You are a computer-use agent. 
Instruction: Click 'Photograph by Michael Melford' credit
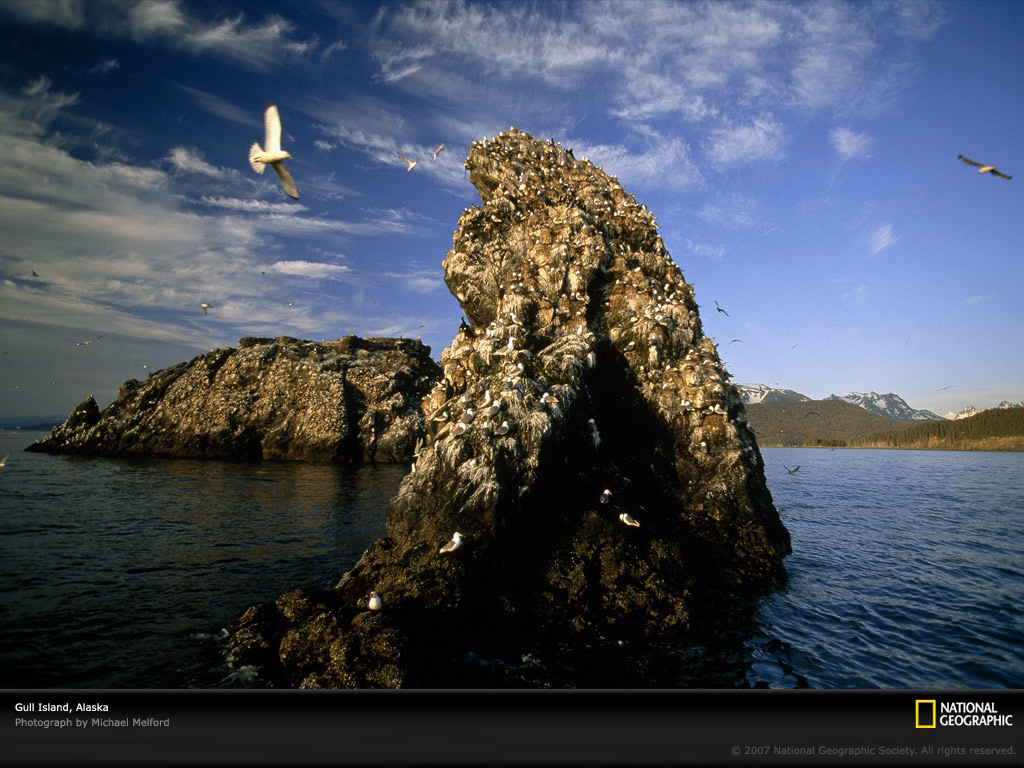coord(92,722)
